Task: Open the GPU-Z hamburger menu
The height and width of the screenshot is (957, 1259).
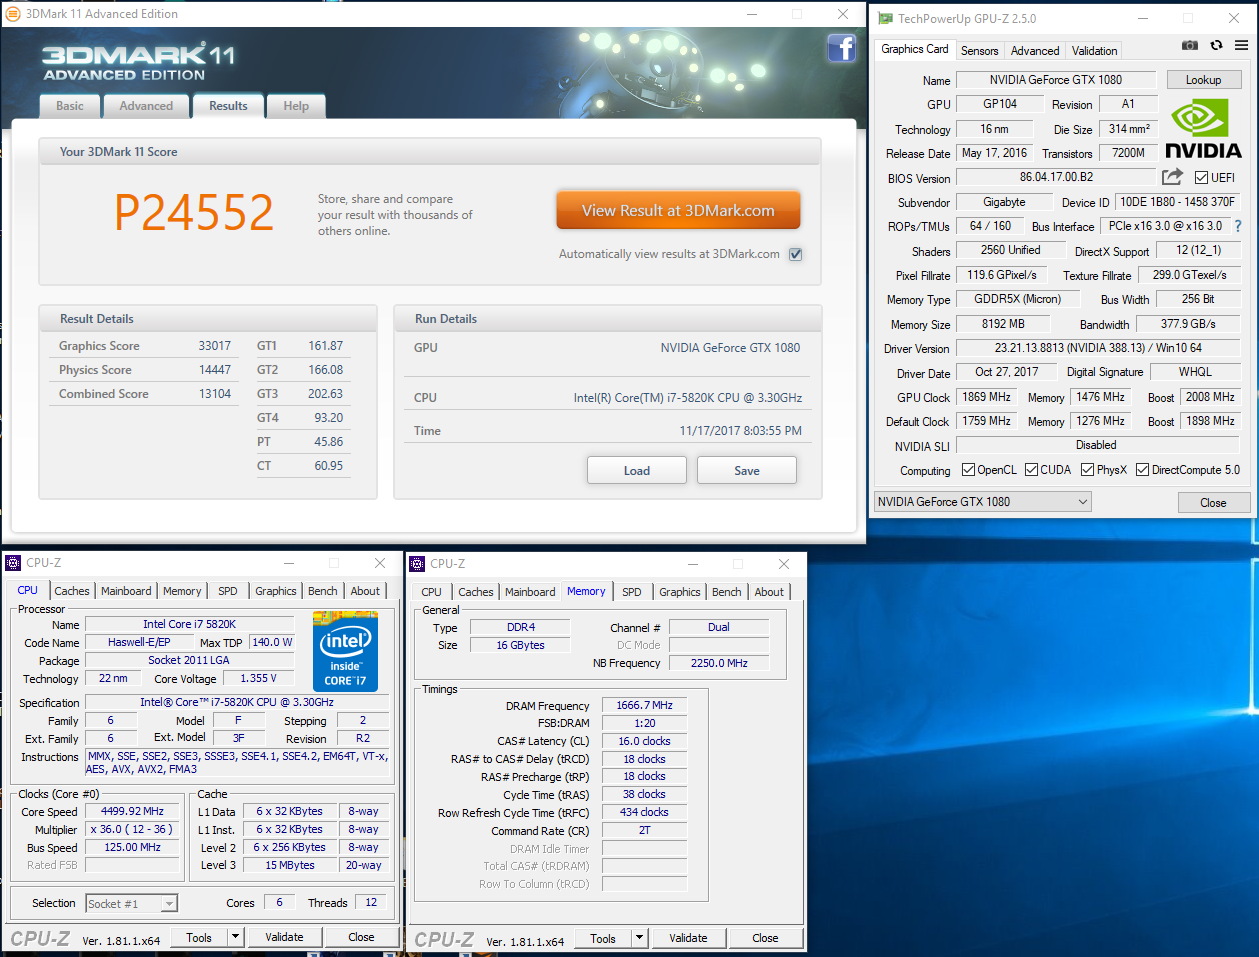Action: point(1241,45)
